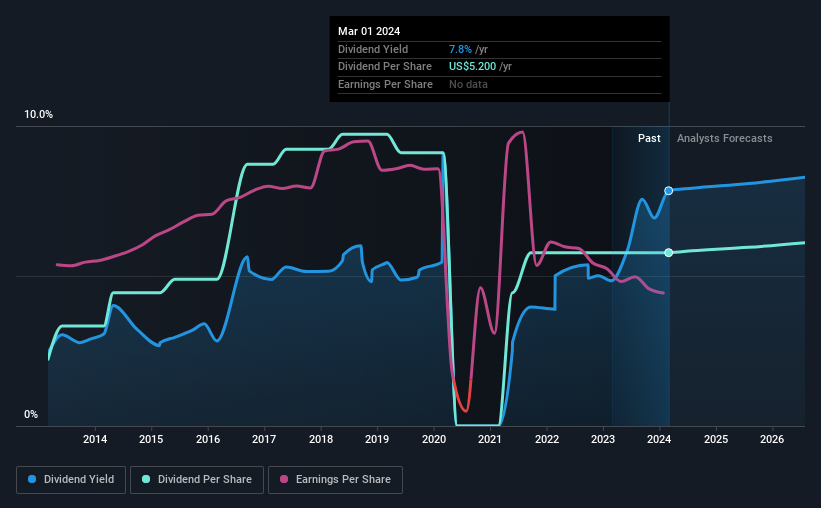Click the 2017 x-axis label
Viewport: 821px width, 508px height.
[x=264, y=439]
